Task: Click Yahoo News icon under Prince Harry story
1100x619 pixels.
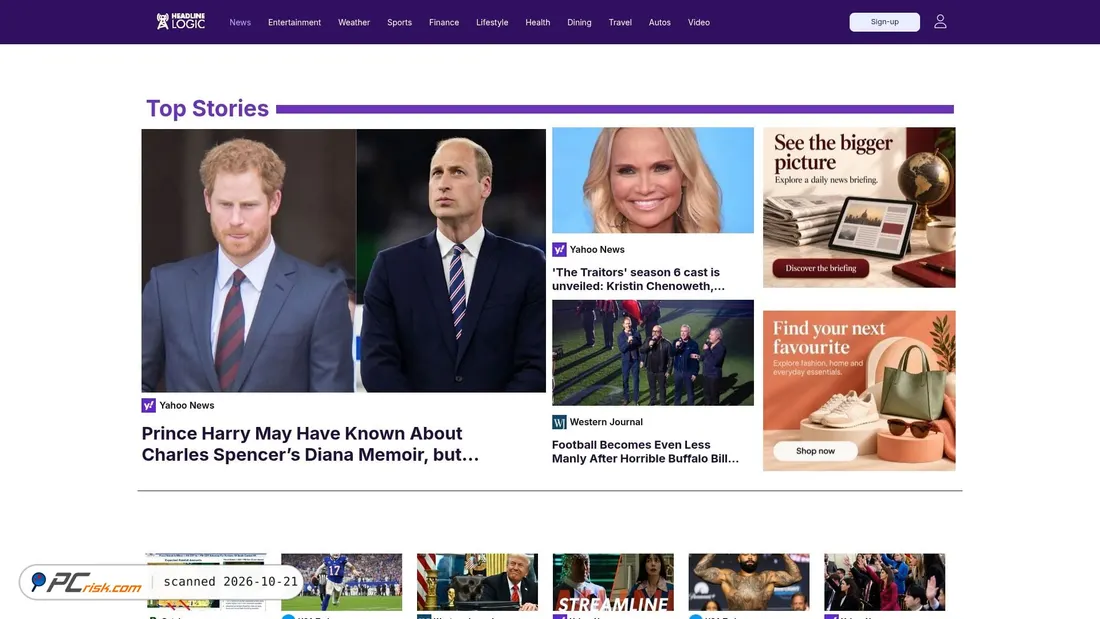Action: tap(149, 405)
